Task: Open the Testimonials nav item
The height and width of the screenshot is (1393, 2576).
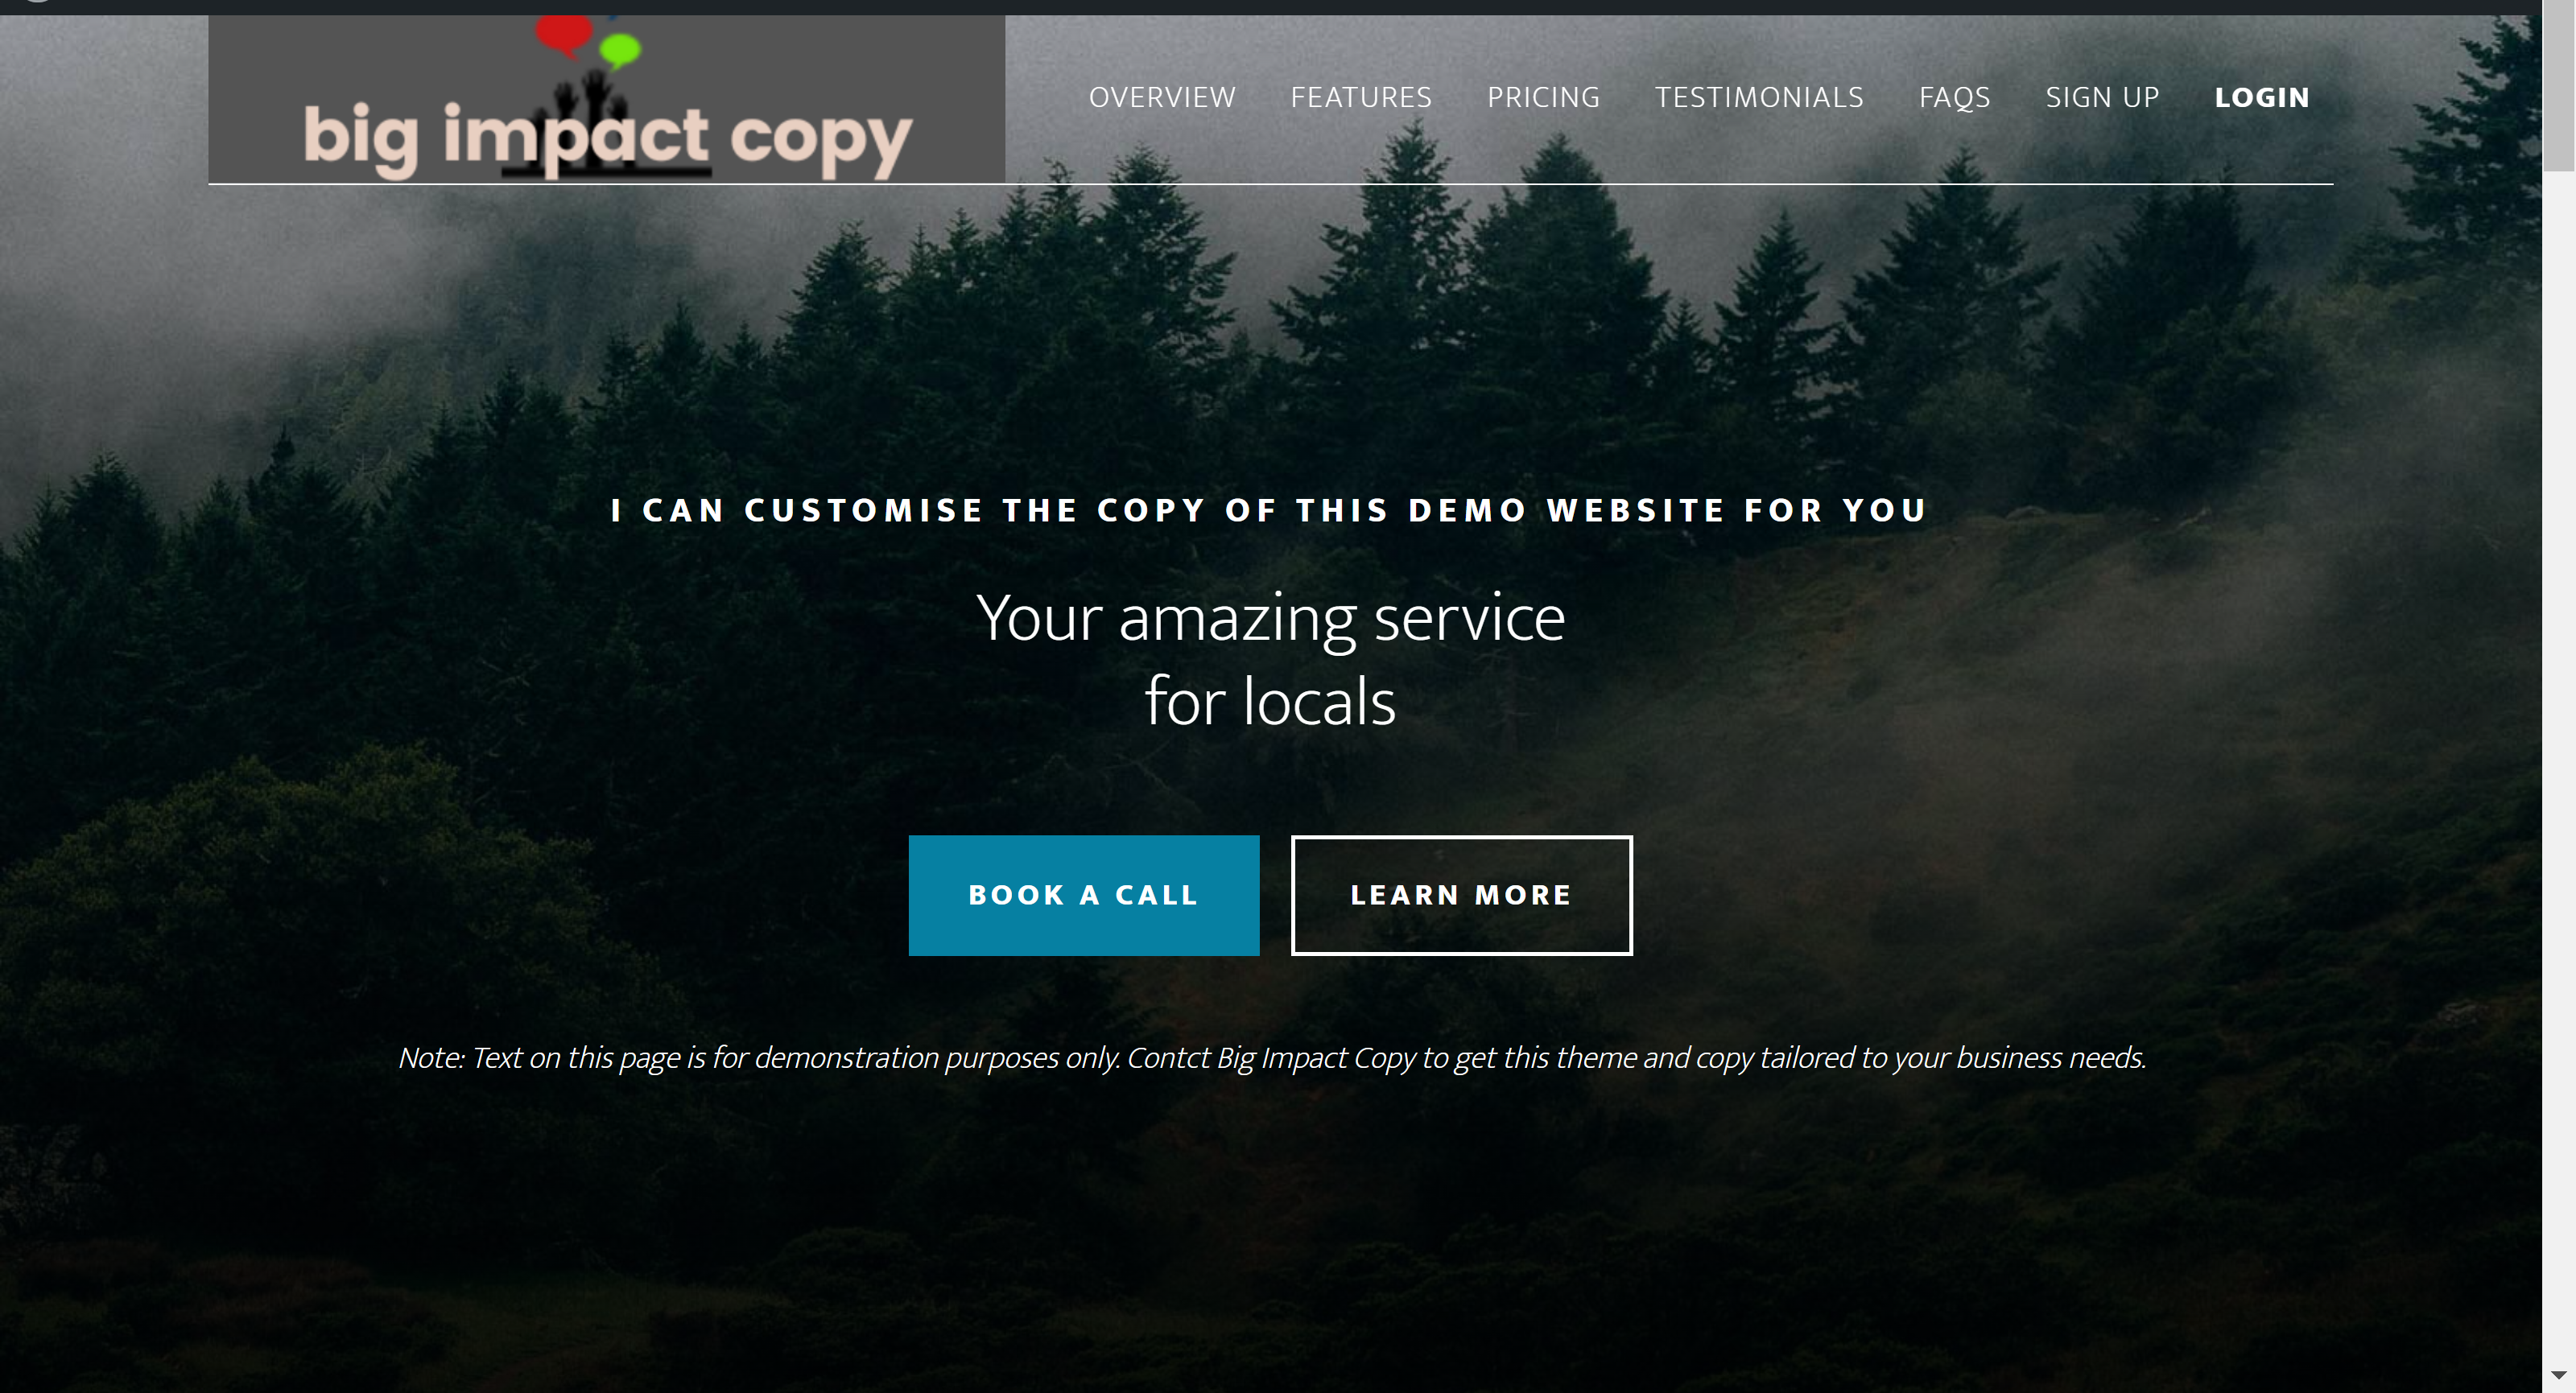Action: coord(1759,97)
